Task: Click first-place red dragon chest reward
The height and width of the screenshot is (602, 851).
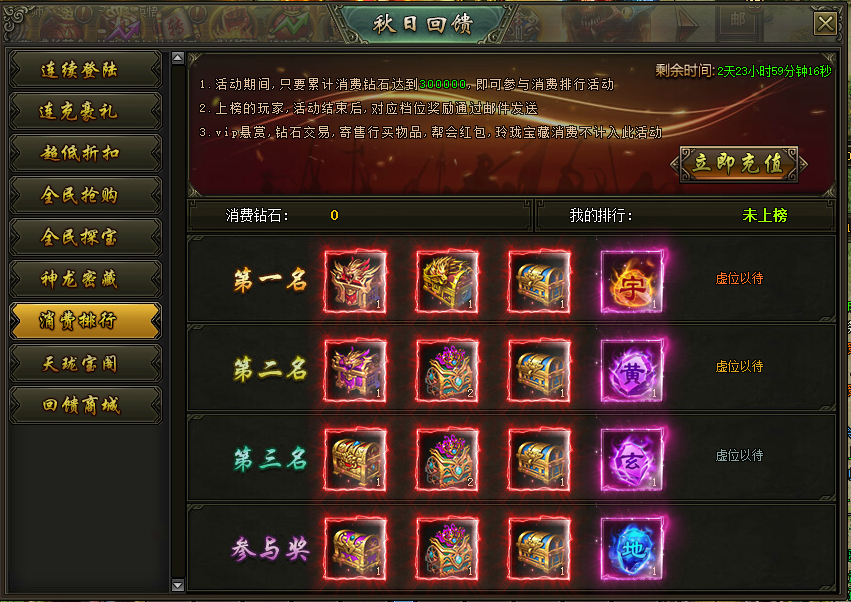Action: click(355, 282)
